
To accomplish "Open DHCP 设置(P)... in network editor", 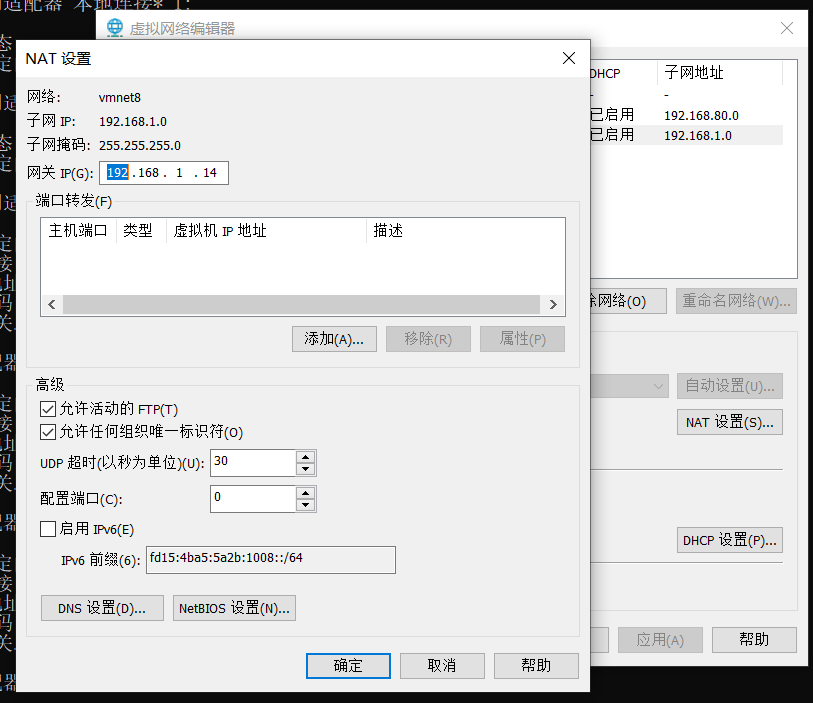I will click(x=730, y=541).
